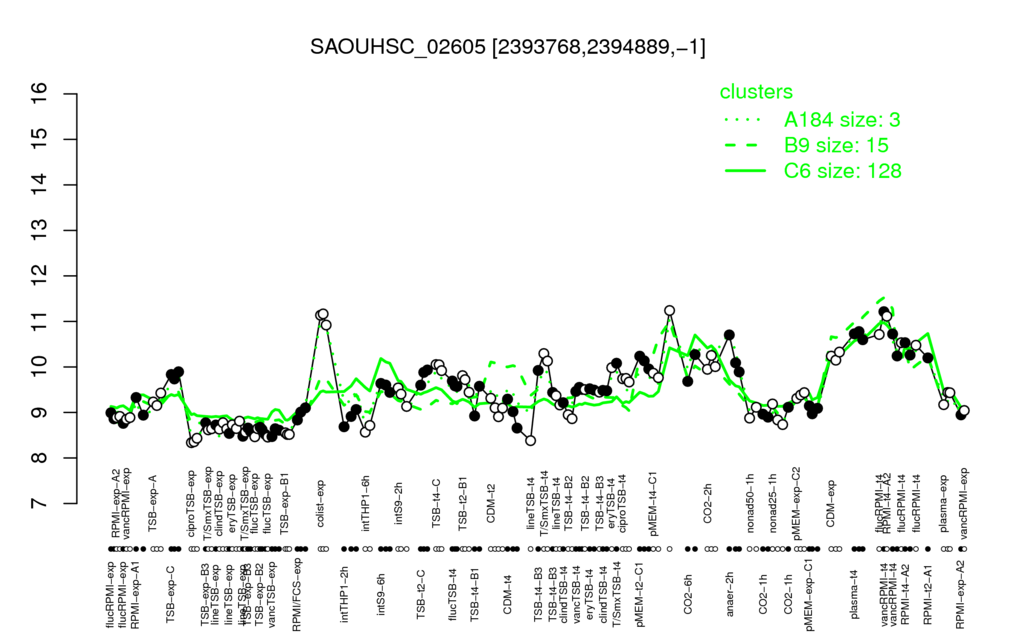1024x640 pixels.
Task: Click x-axis label 'CDM-t4'
Action: point(507,594)
